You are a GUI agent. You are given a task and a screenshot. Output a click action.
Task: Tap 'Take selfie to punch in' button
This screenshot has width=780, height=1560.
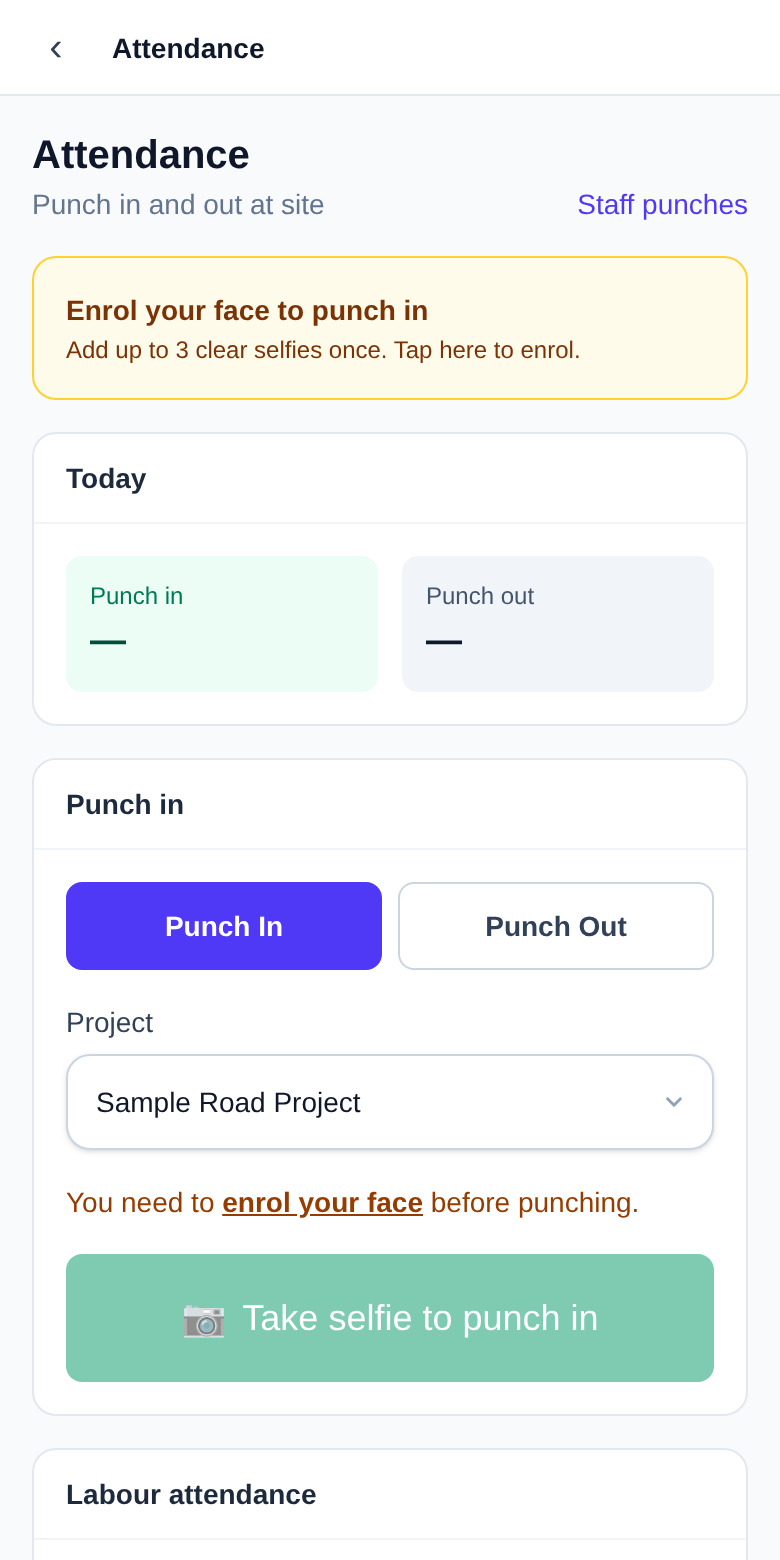coord(390,1318)
